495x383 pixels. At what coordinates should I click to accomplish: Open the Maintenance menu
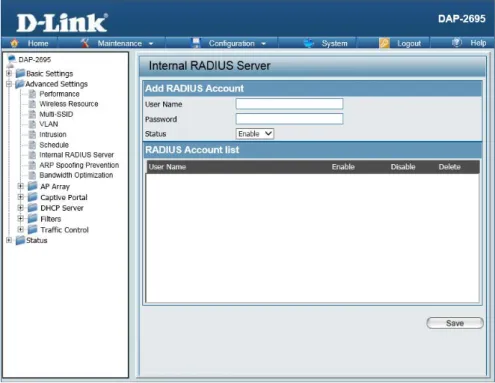[x=120, y=44]
